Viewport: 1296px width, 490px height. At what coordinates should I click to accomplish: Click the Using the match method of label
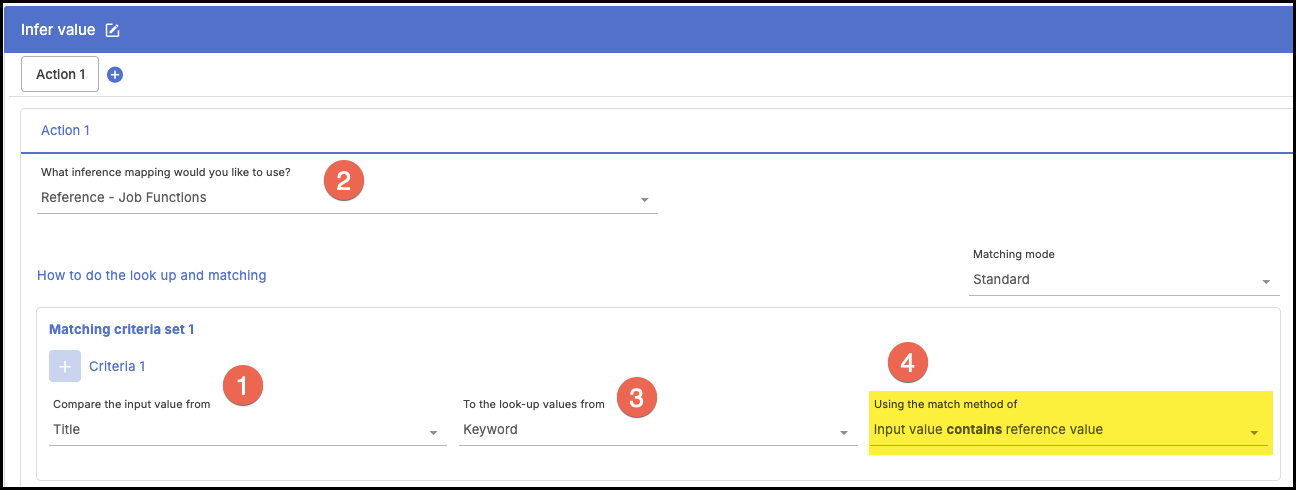[945, 404]
